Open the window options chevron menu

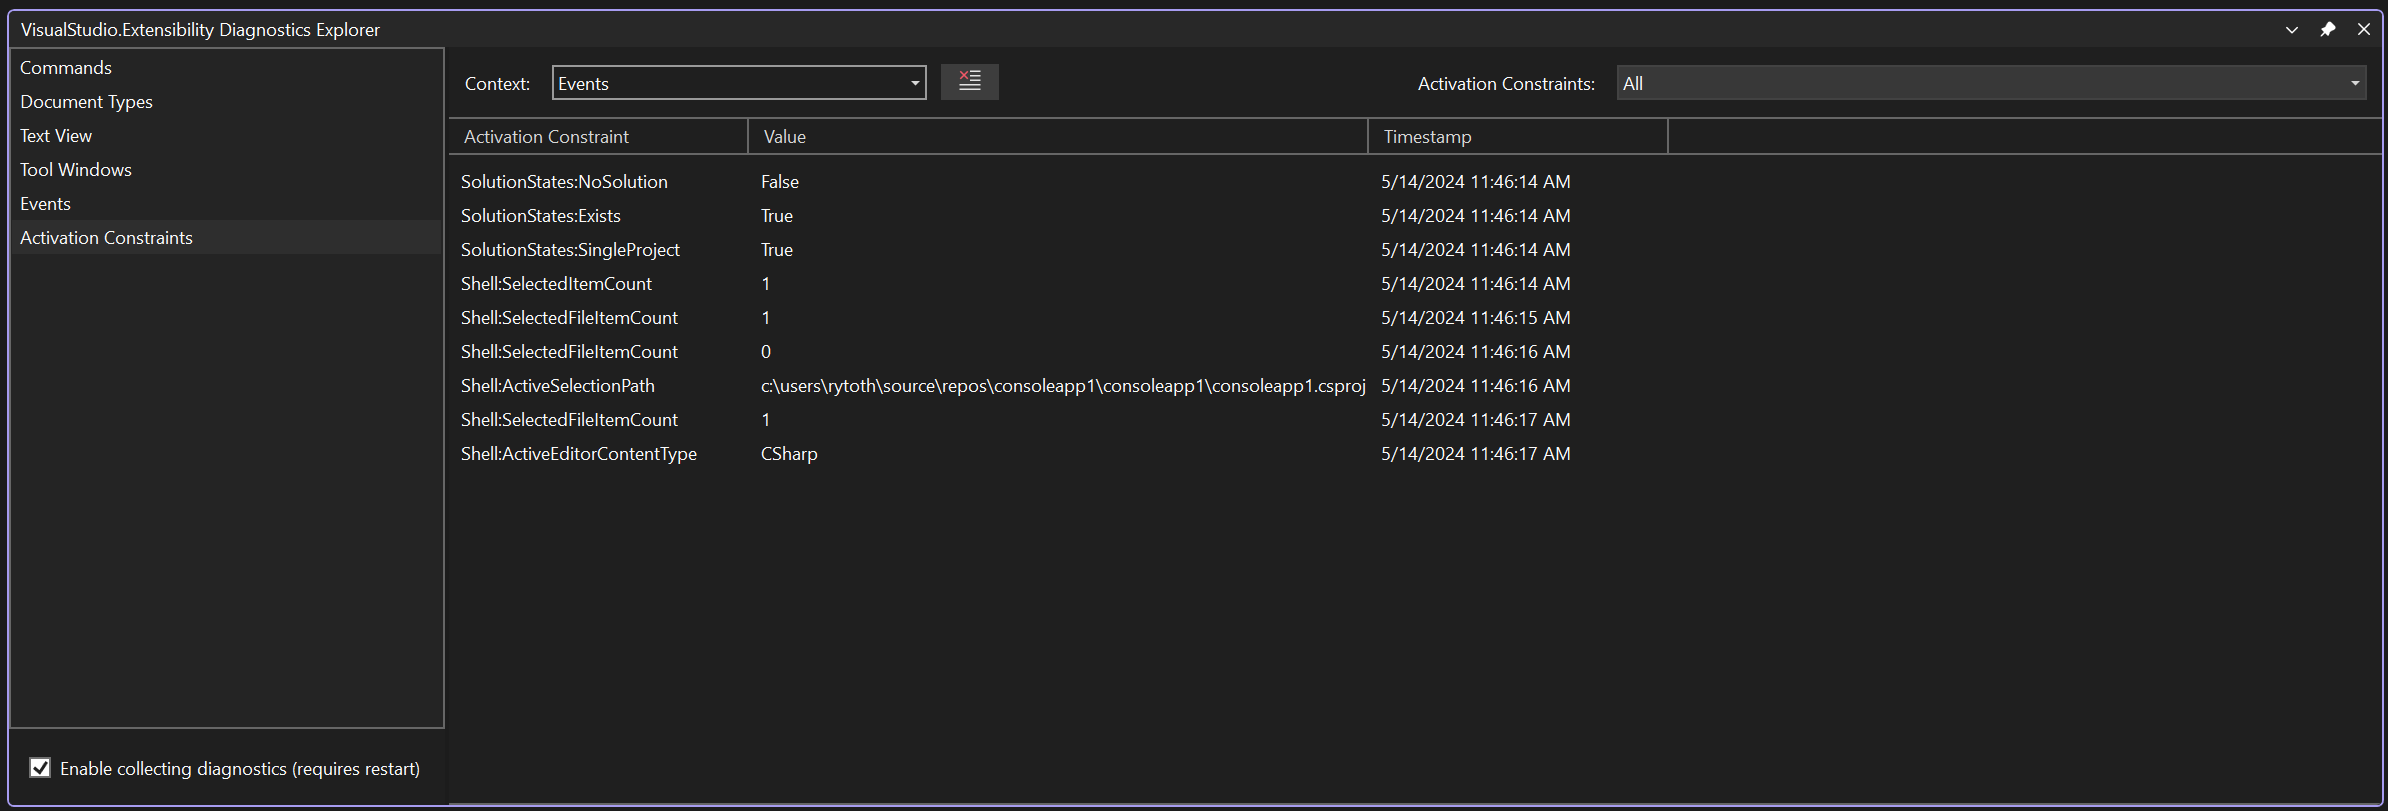(2292, 30)
